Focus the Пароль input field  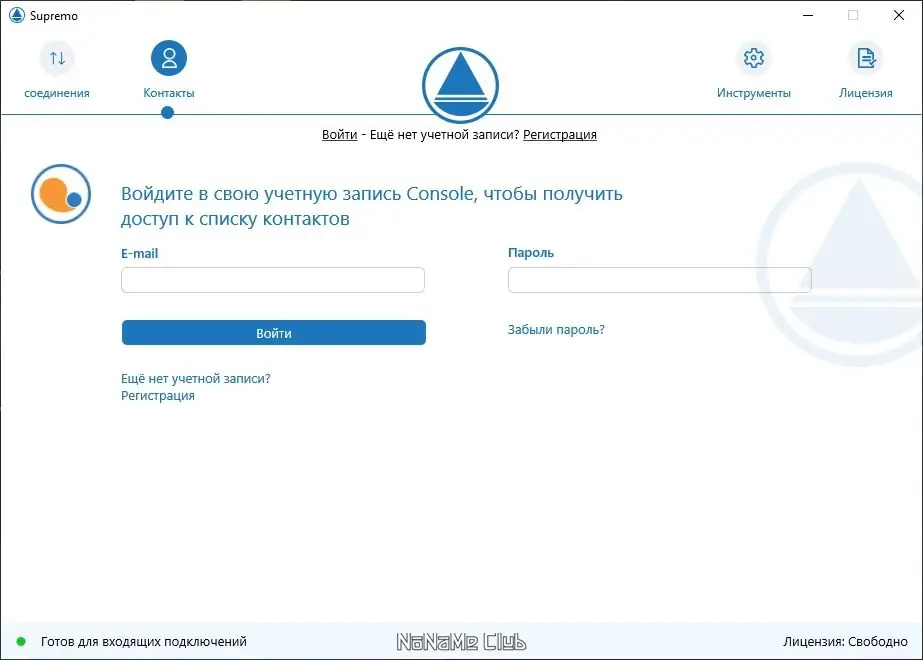(x=659, y=280)
